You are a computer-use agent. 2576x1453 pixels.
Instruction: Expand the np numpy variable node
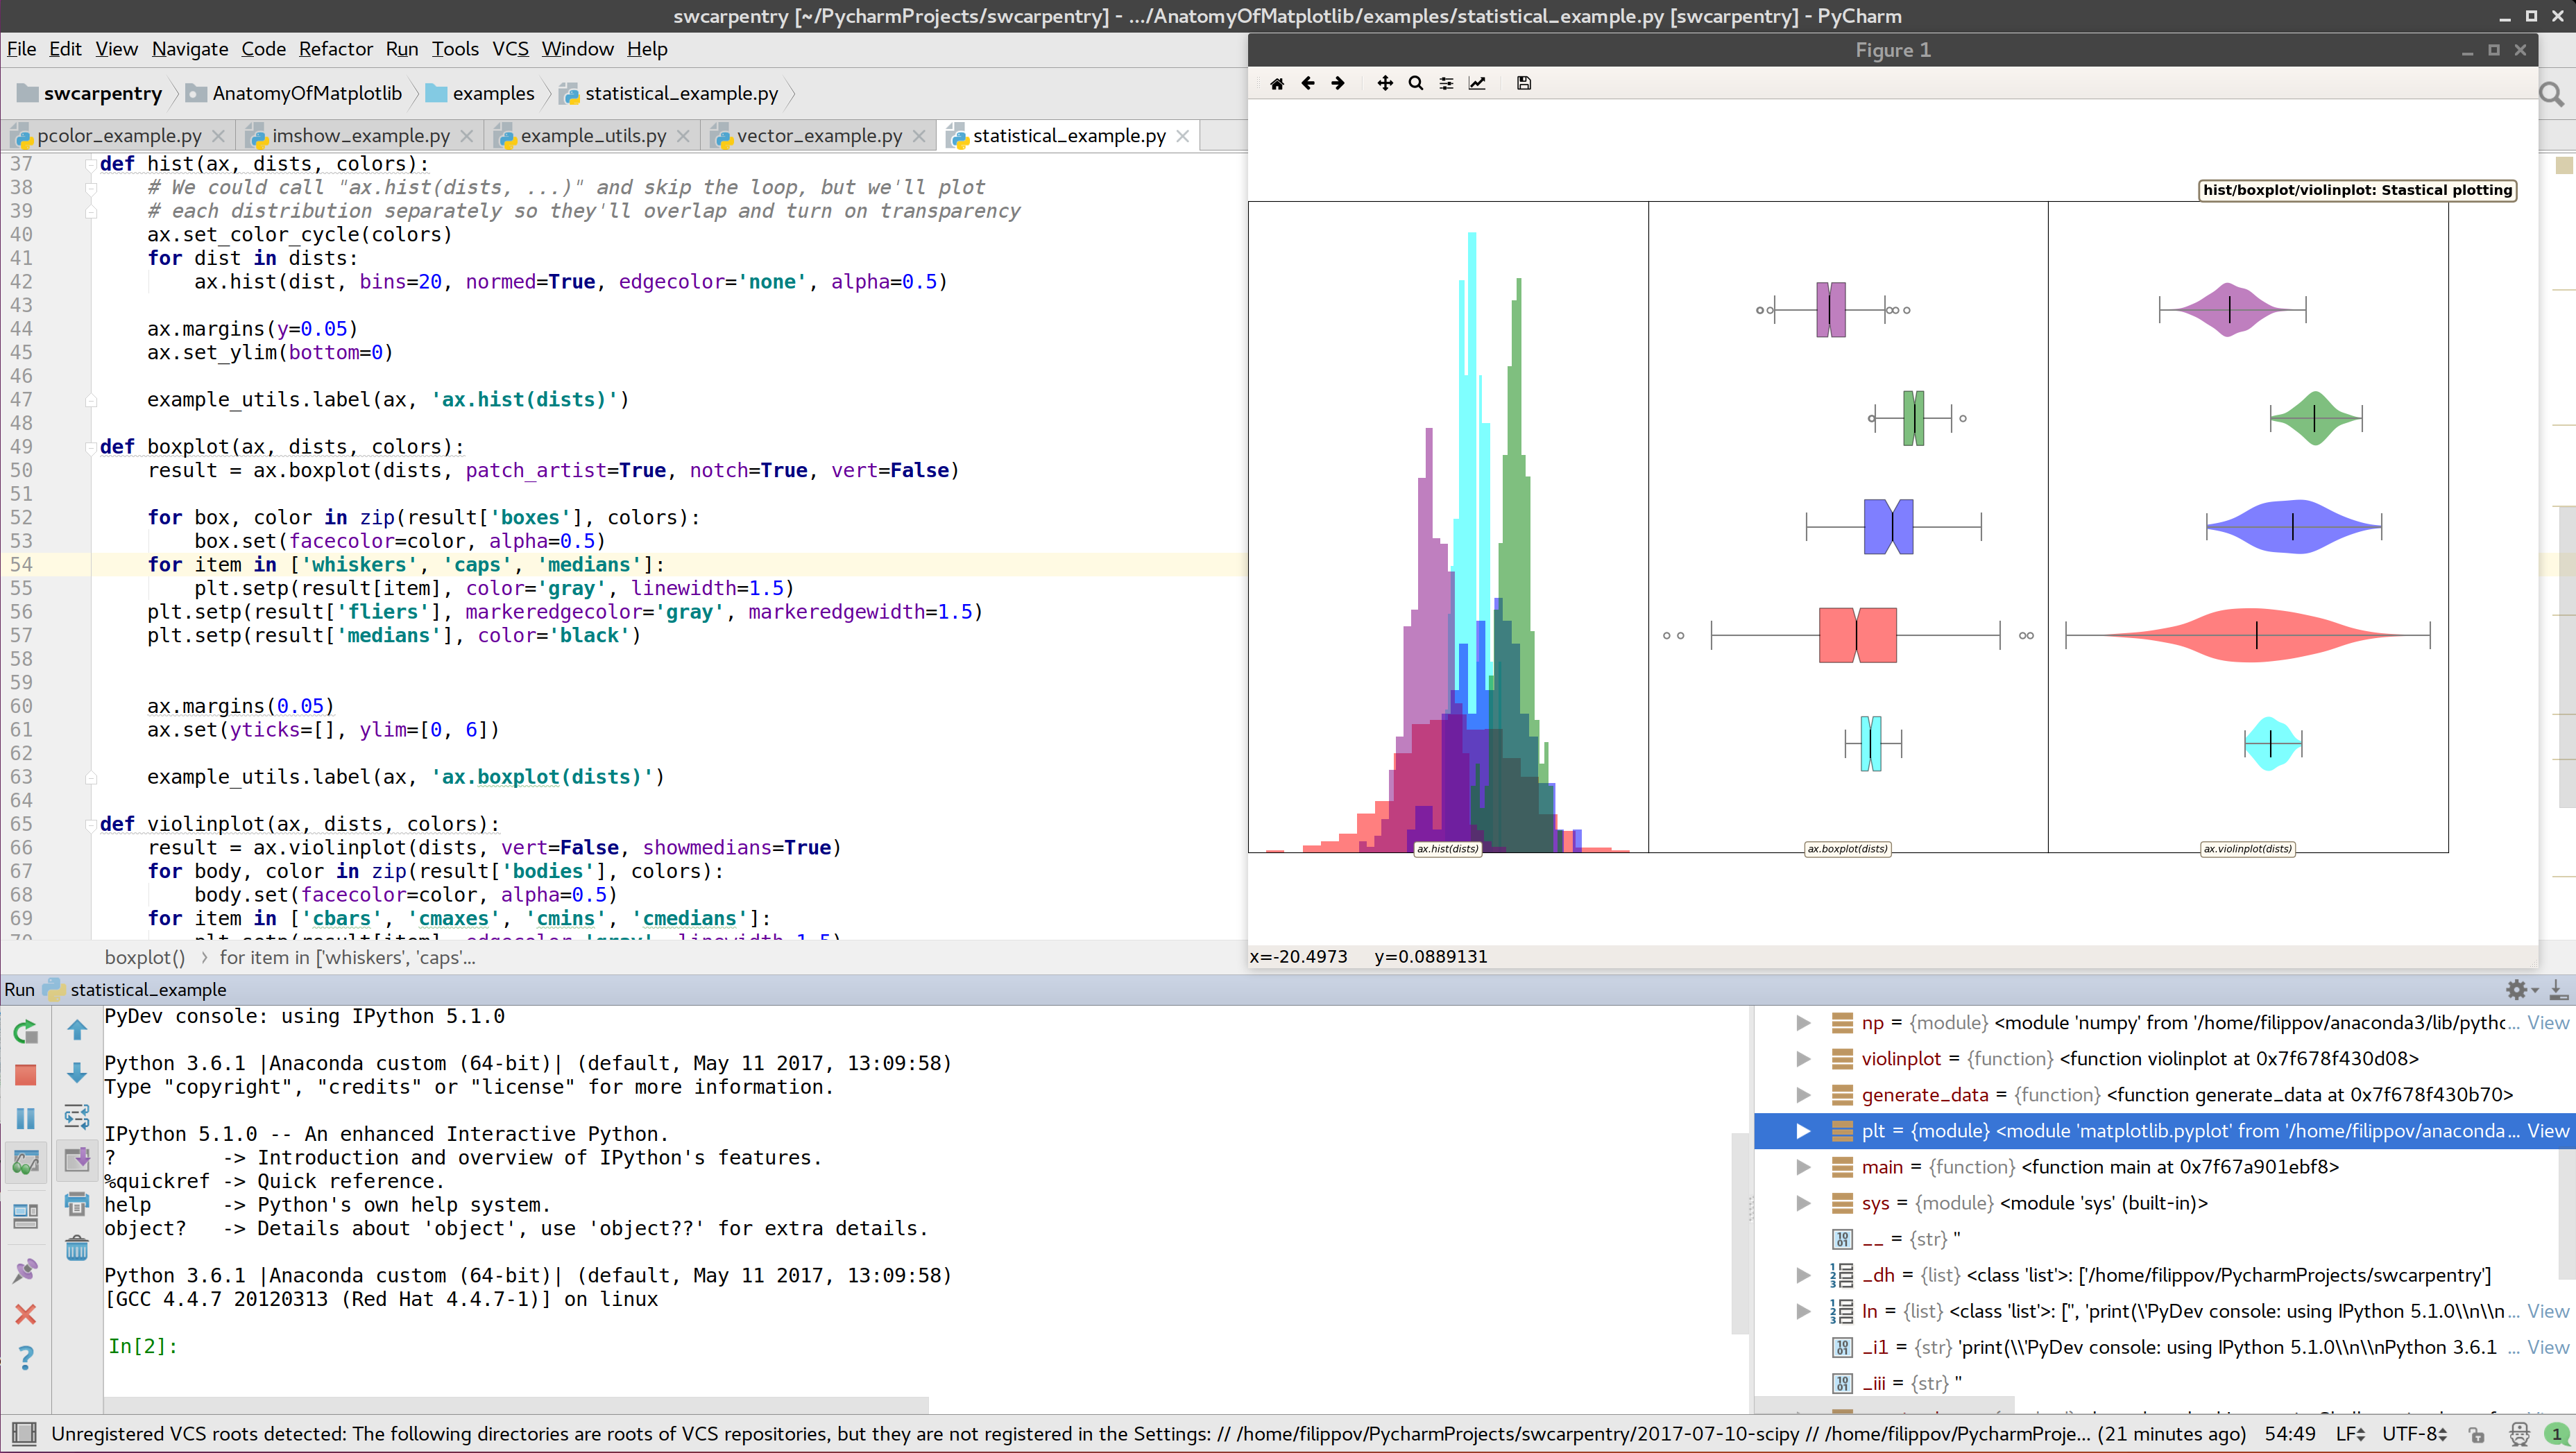pyautogui.click(x=1803, y=1023)
